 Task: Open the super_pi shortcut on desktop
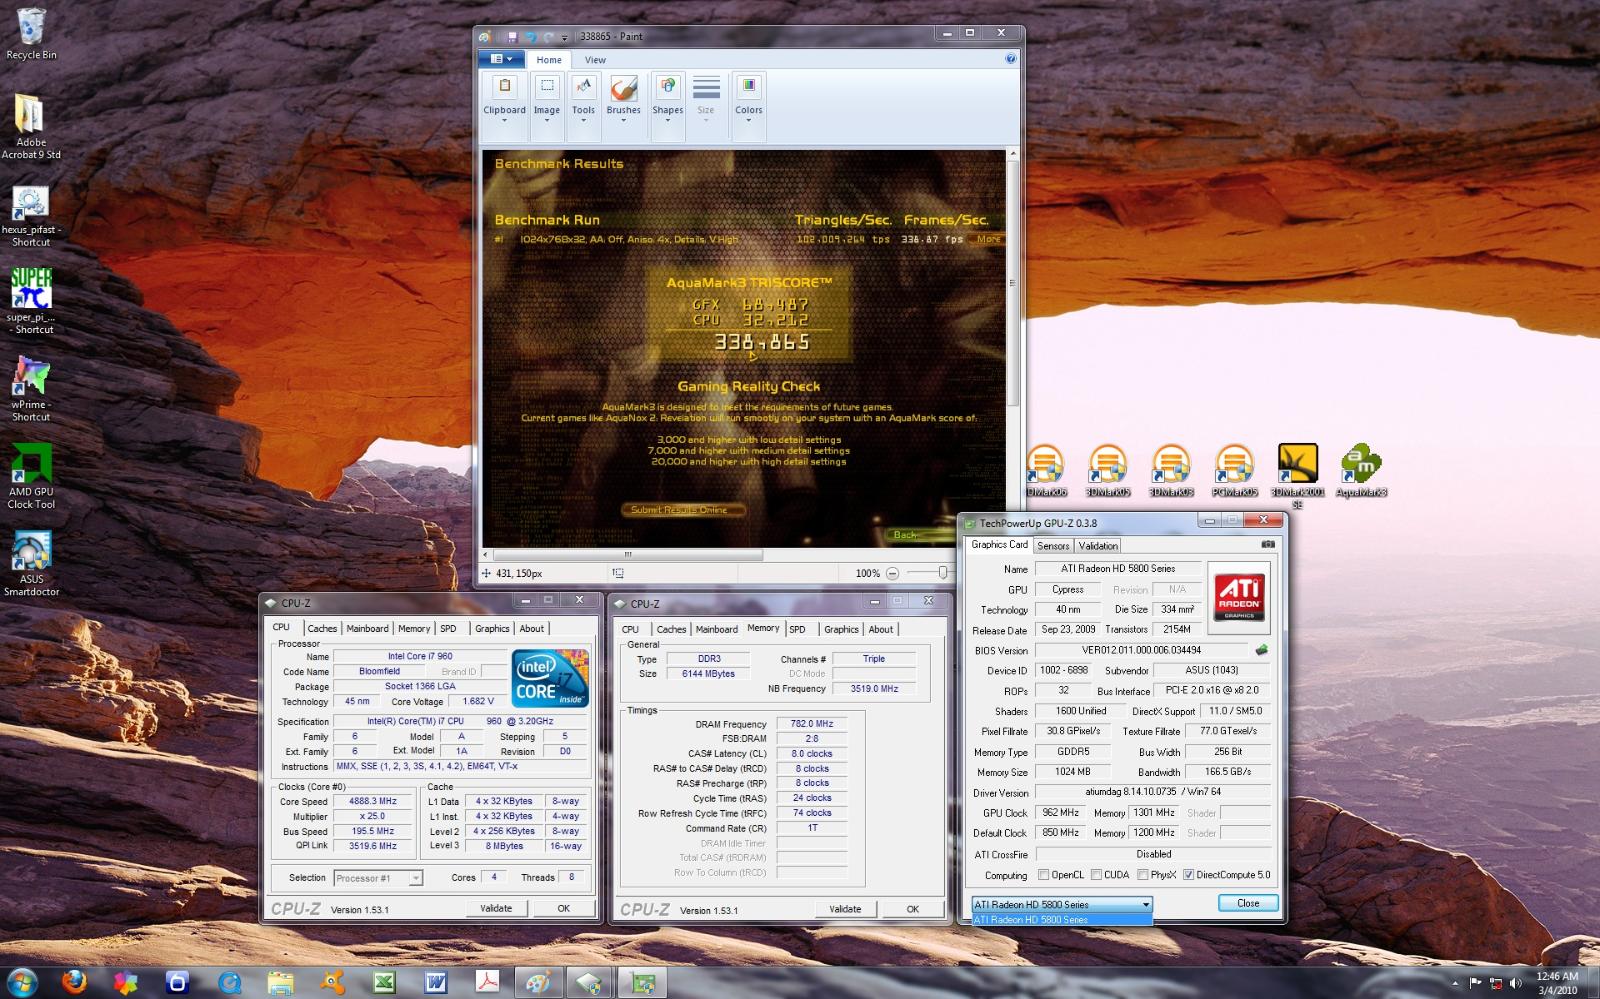click(31, 301)
